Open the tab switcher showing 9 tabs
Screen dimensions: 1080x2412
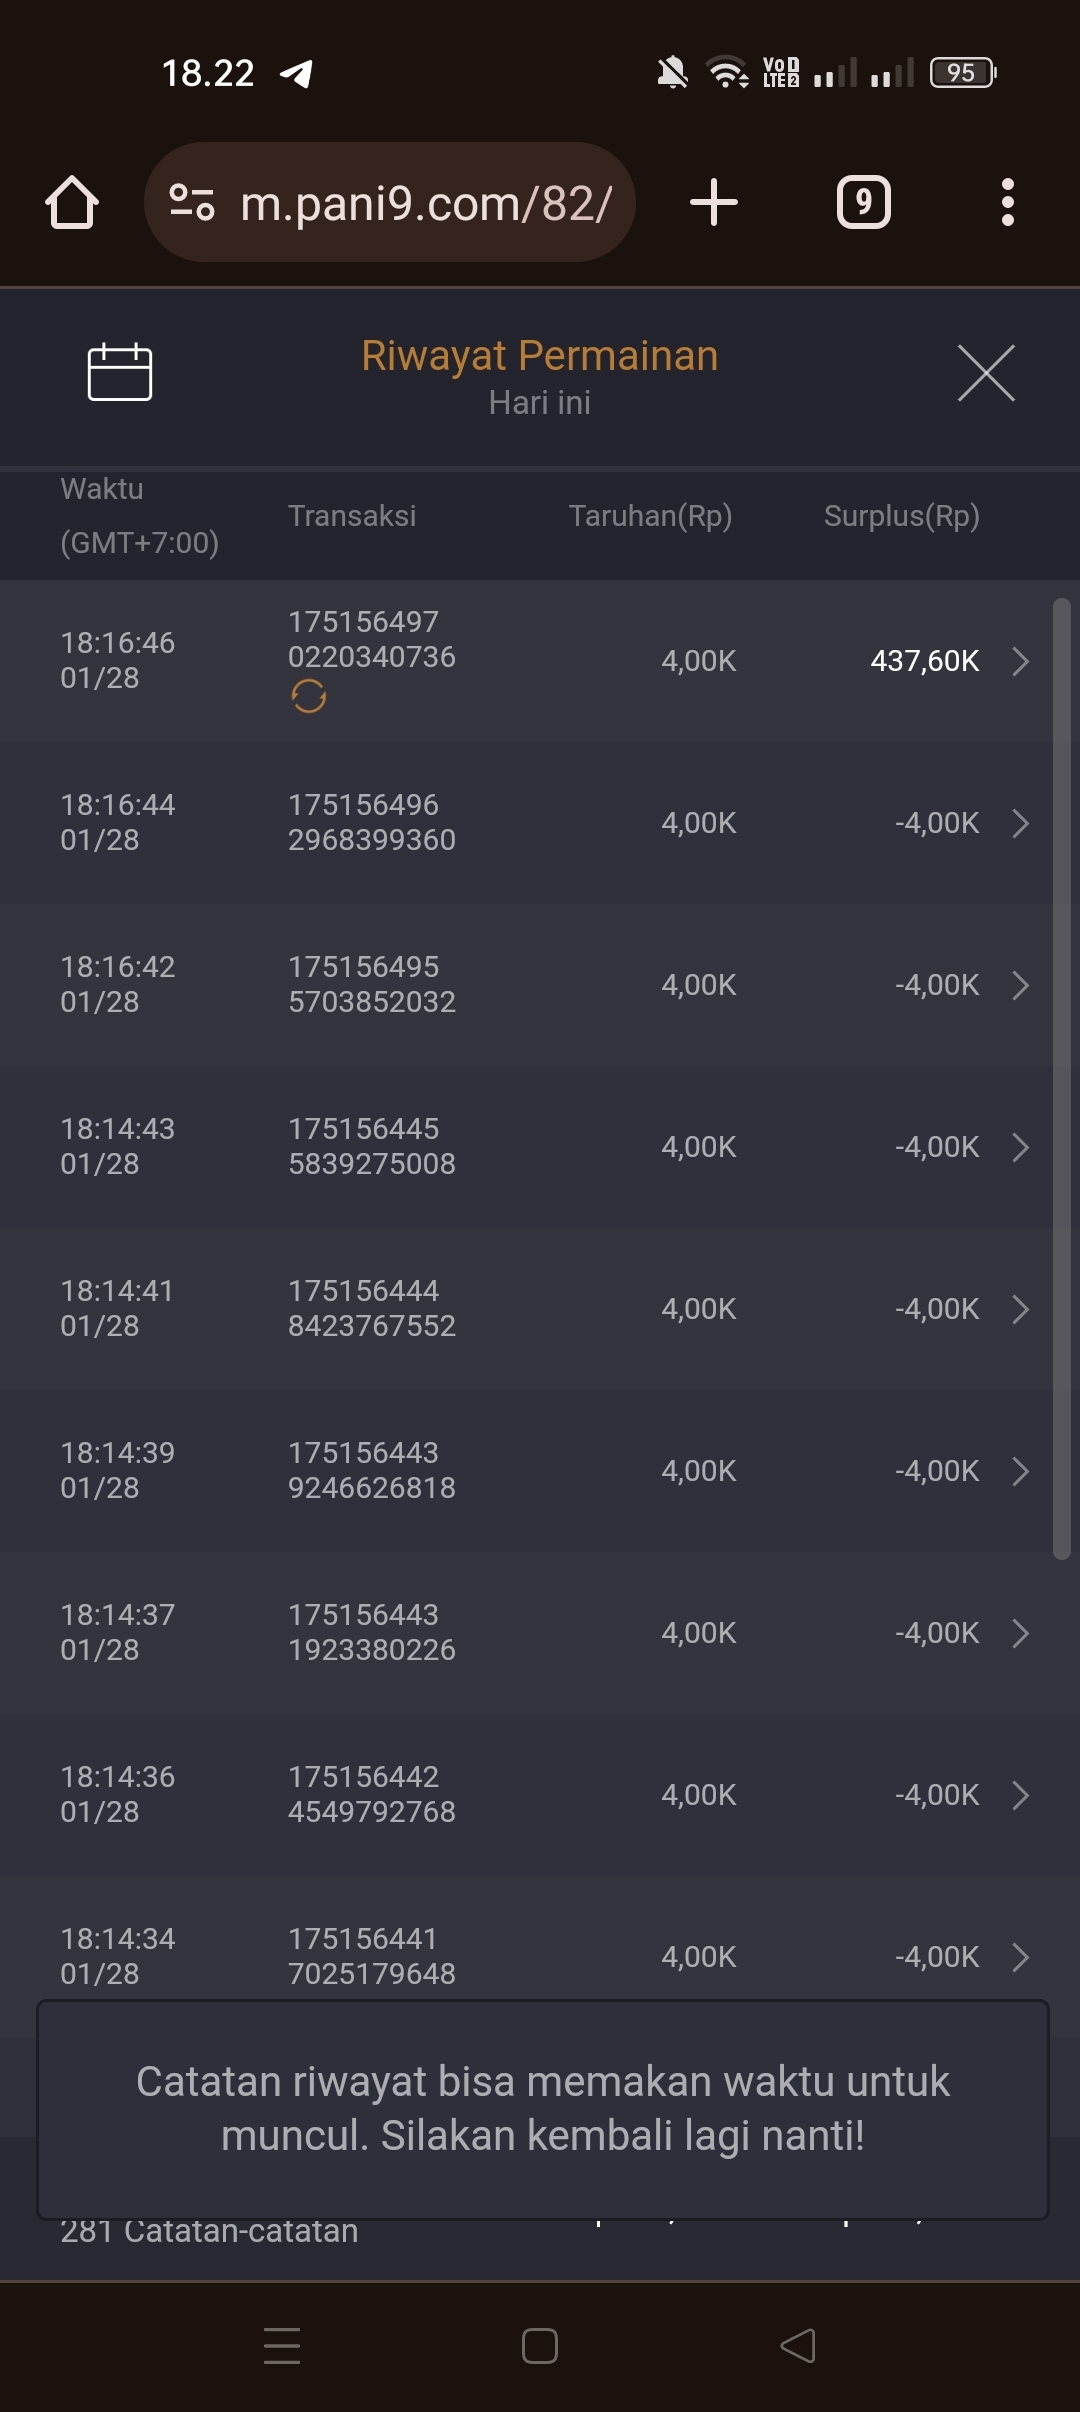[863, 203]
